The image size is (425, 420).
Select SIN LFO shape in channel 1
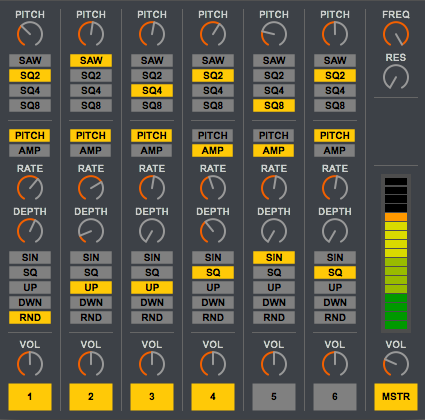30,257
